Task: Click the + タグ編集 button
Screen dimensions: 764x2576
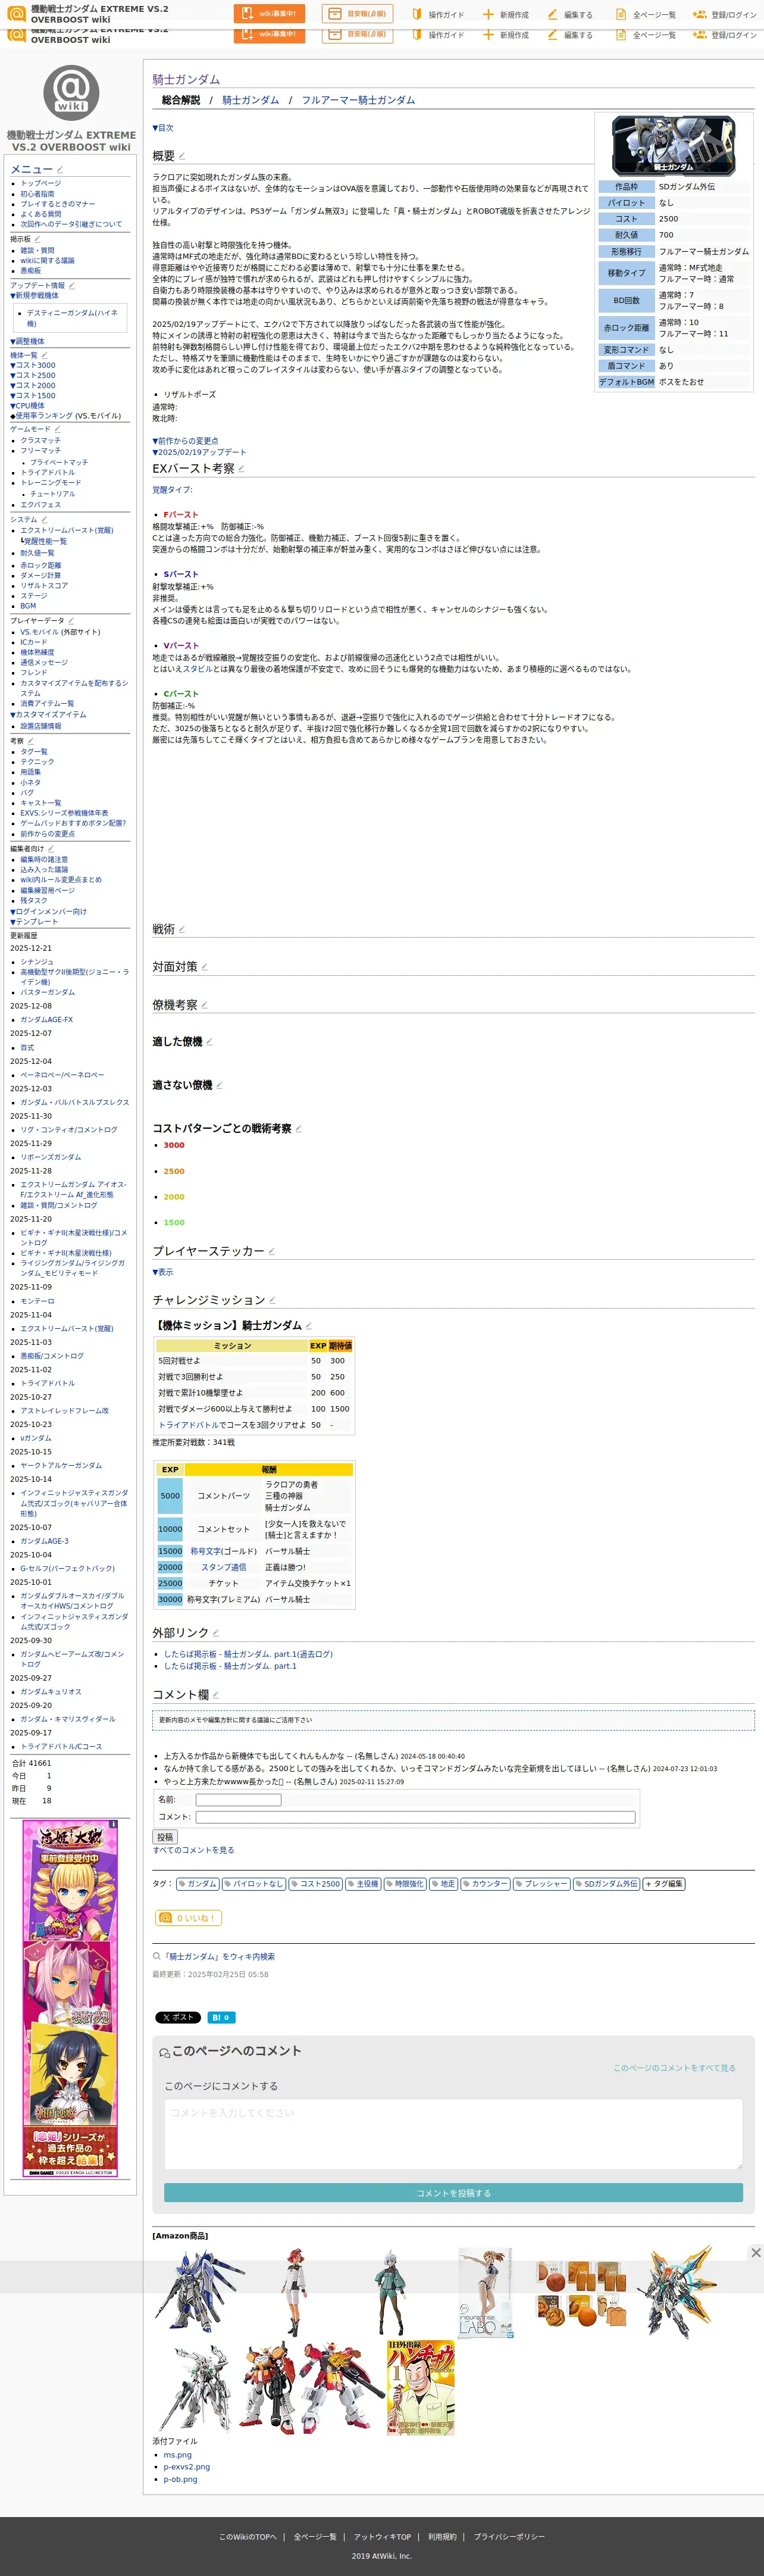Action: [664, 1884]
